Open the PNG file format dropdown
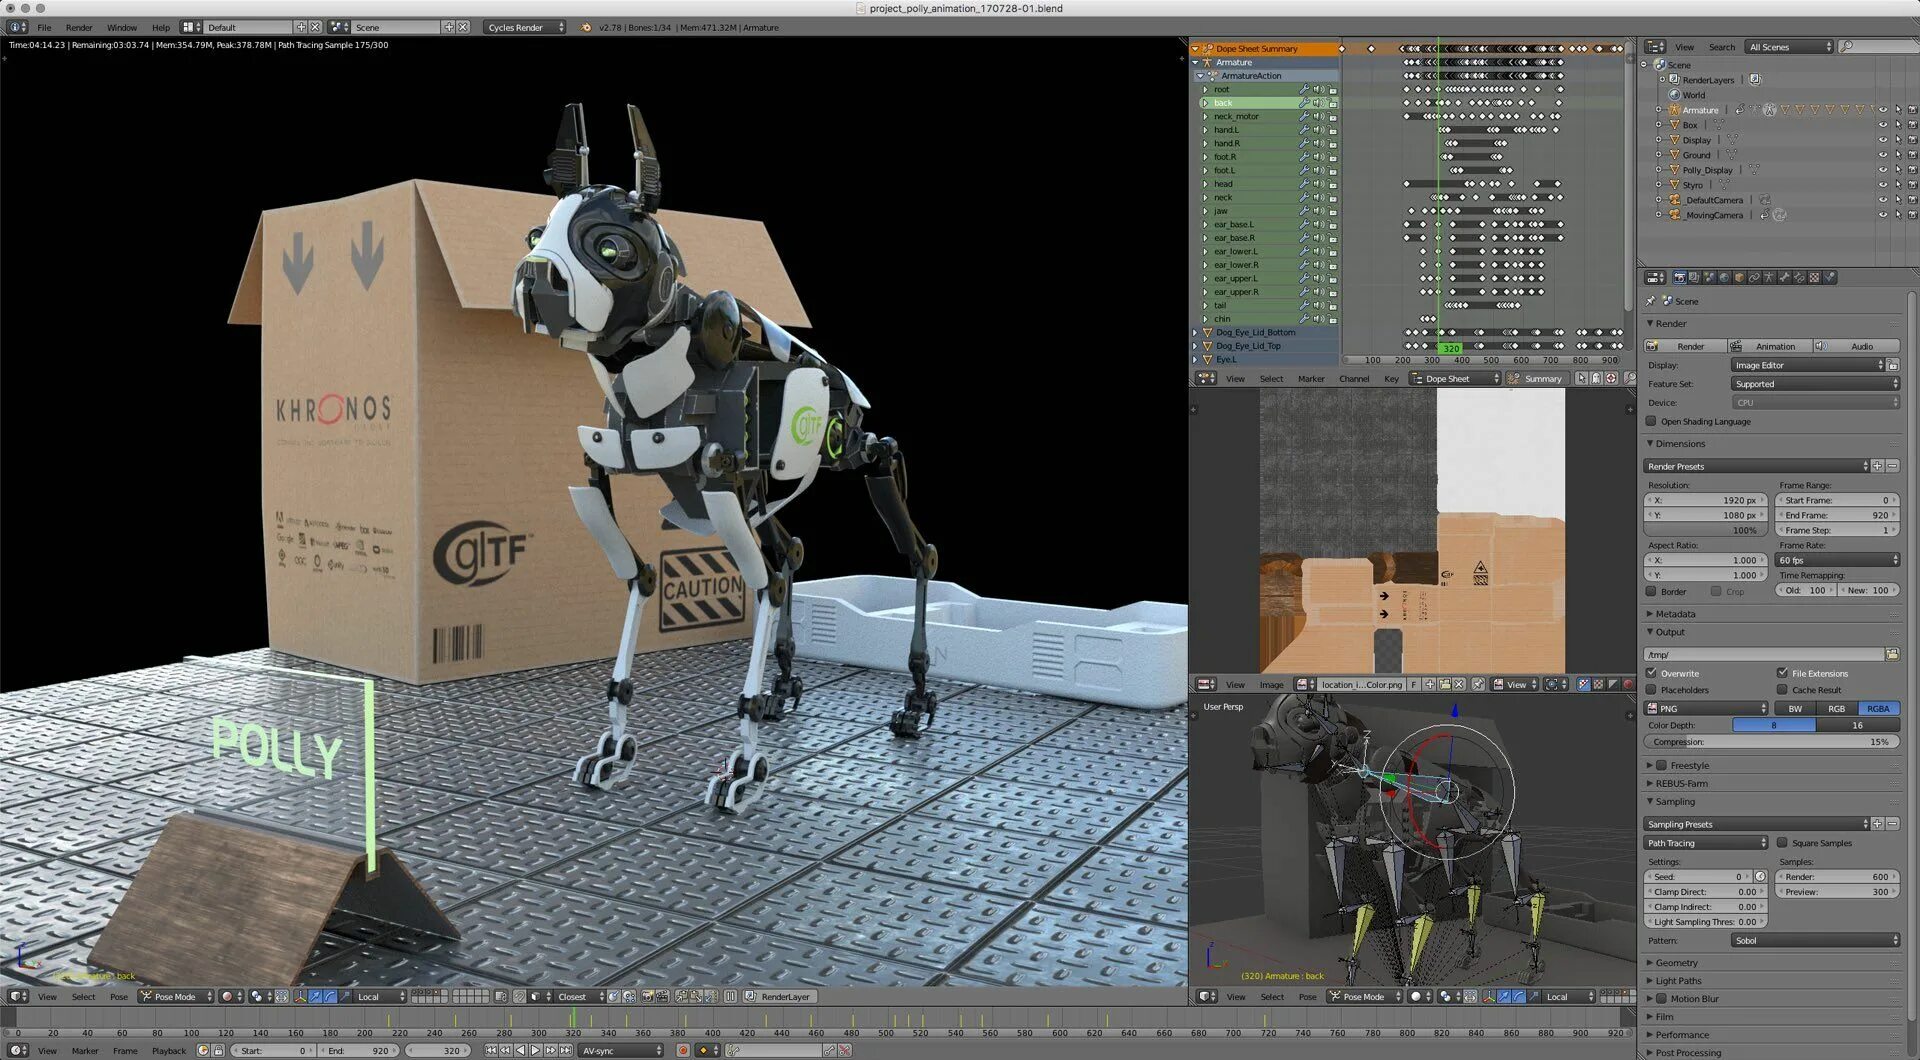The height and width of the screenshot is (1060, 1920). (1706, 708)
